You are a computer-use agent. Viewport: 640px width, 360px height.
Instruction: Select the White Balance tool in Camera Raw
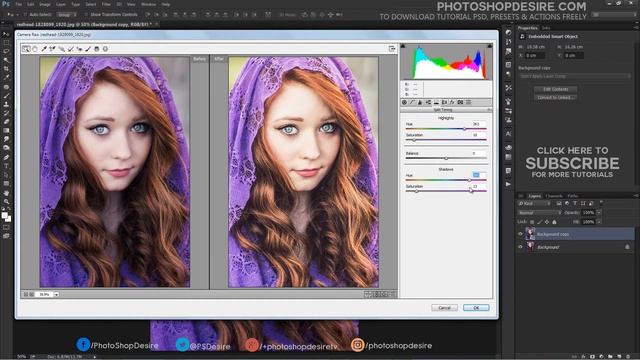44,49
